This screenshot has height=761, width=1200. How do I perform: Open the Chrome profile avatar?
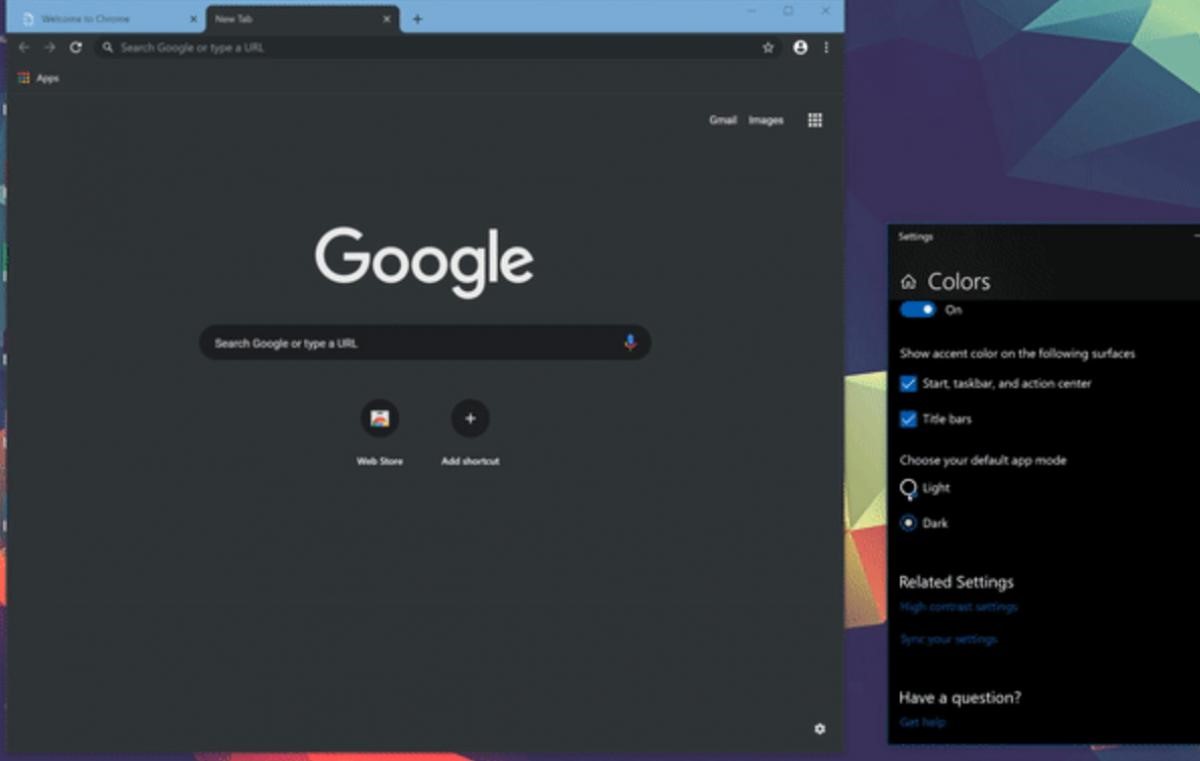pyautogui.click(x=800, y=47)
